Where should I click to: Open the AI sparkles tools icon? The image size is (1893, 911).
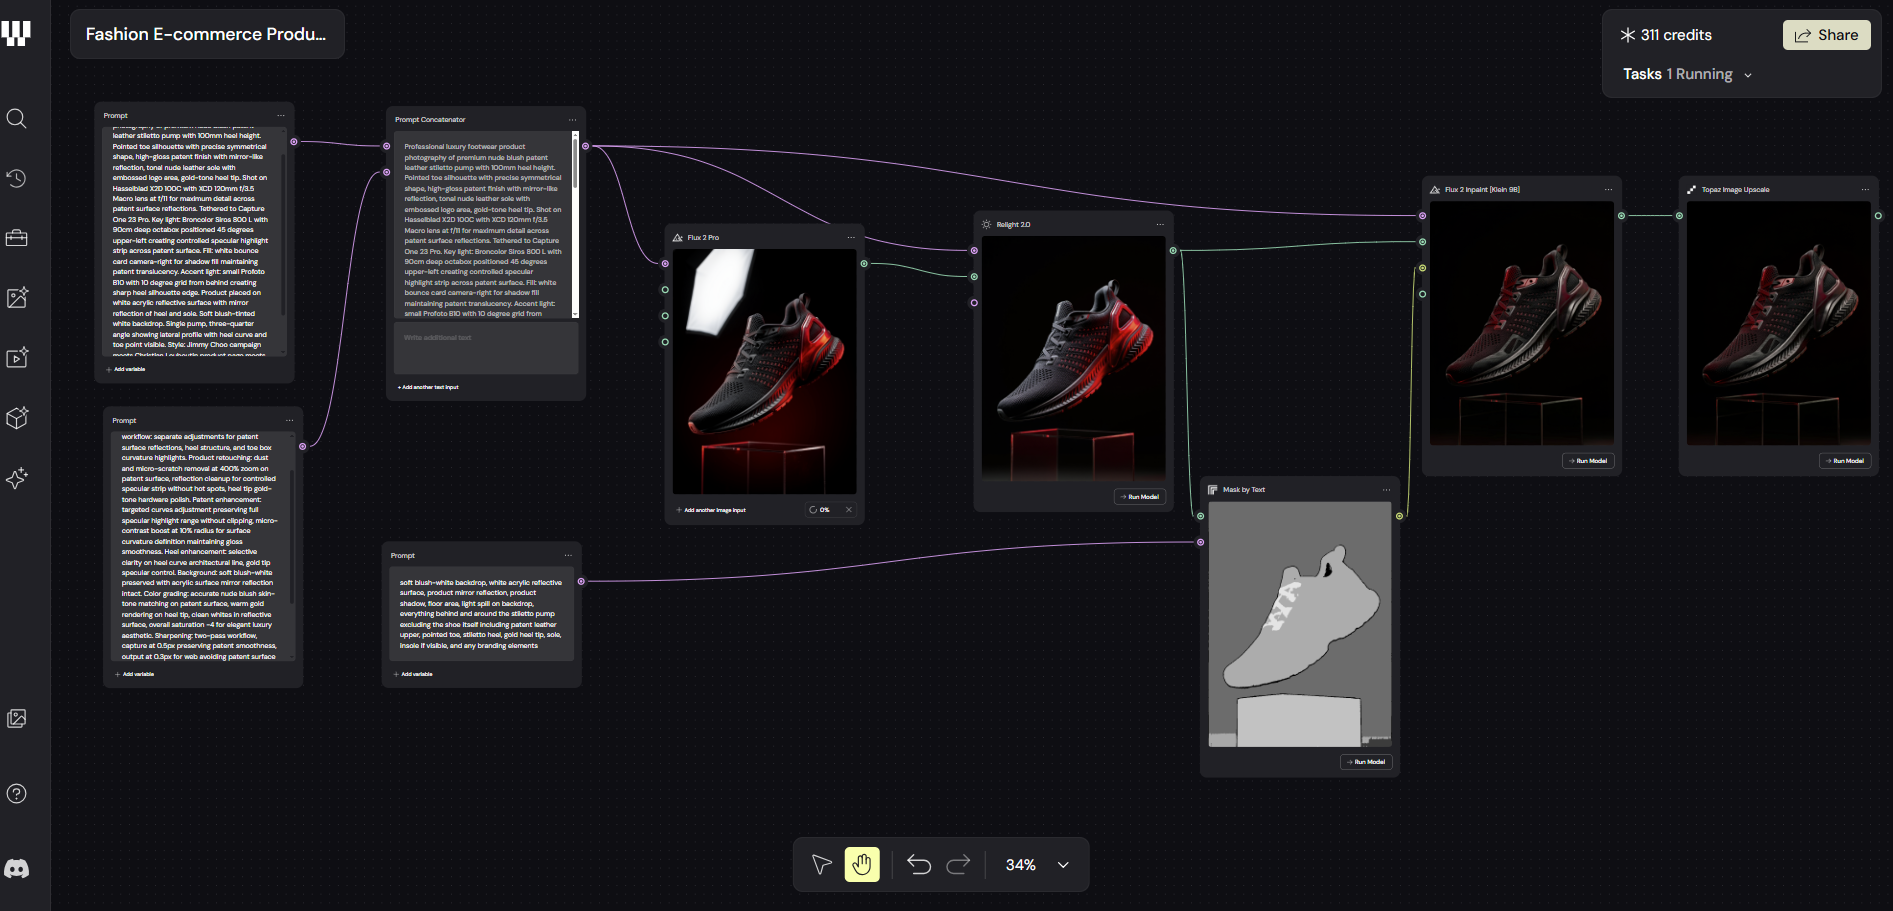(x=16, y=478)
